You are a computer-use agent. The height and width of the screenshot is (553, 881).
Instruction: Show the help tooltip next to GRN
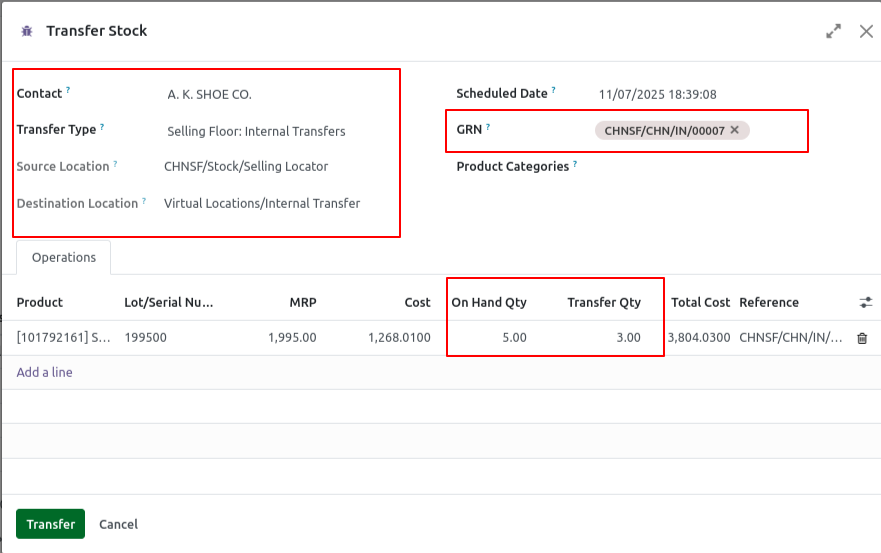click(488, 127)
